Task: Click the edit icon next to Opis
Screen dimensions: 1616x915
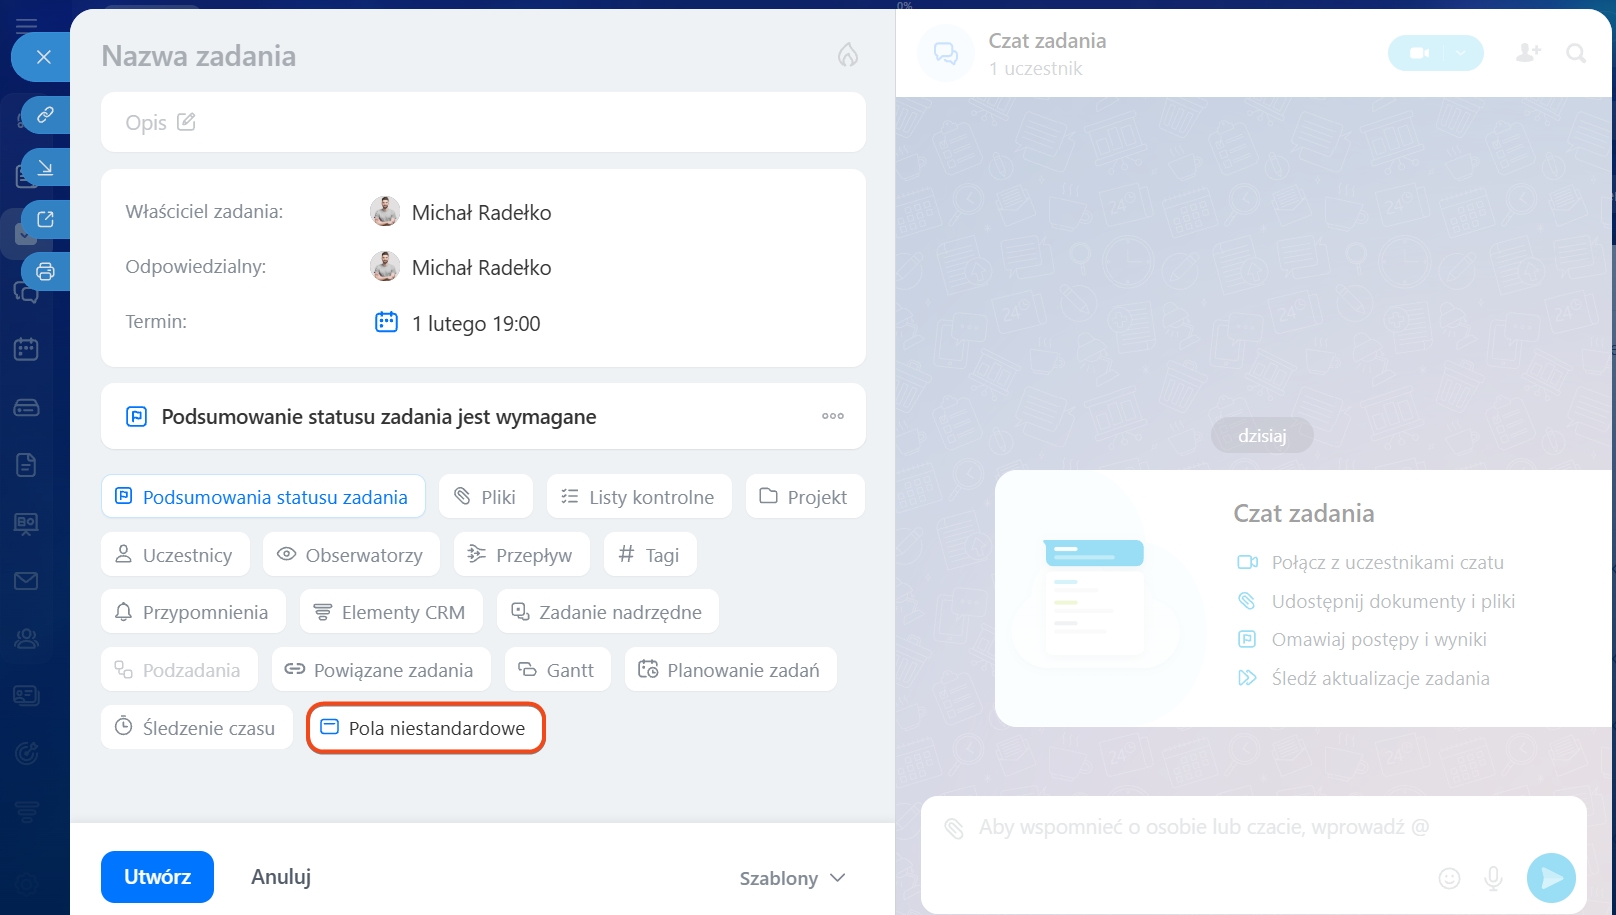Action: coord(186,122)
